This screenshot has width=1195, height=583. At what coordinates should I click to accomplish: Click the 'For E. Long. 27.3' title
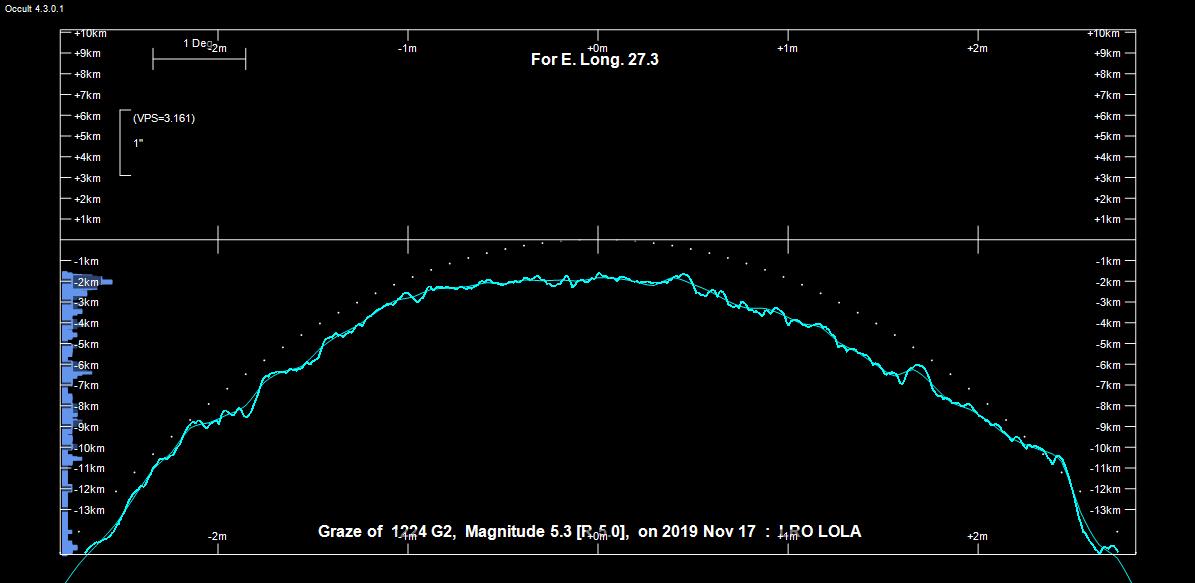point(594,60)
